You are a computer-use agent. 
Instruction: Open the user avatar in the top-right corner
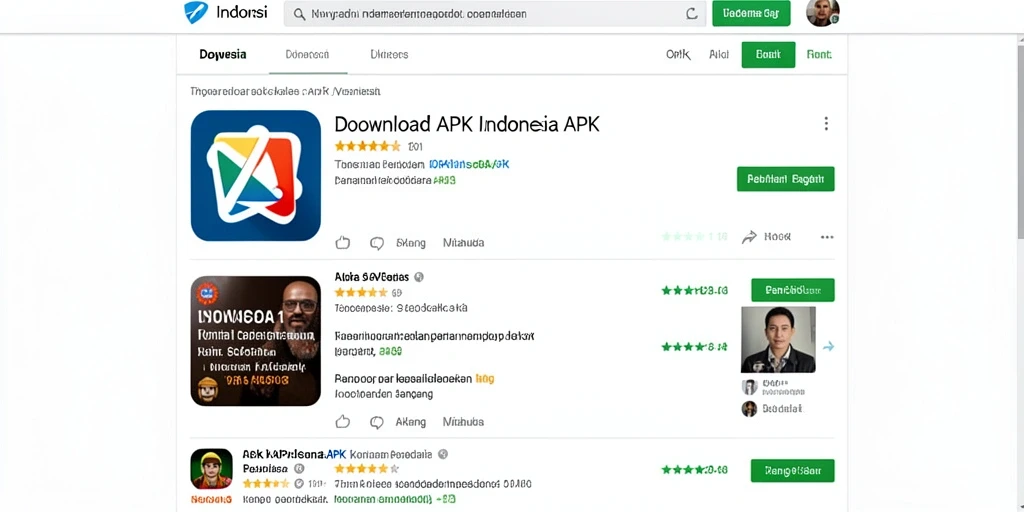coord(822,12)
